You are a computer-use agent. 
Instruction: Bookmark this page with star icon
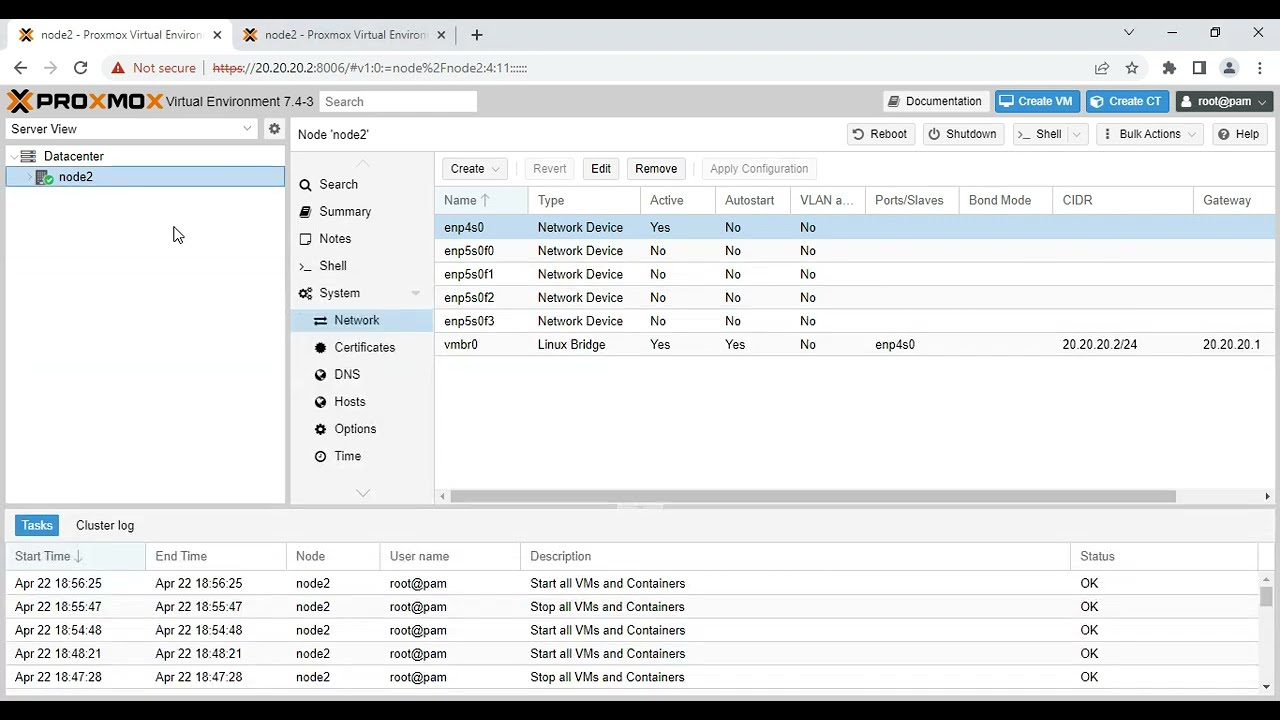click(x=1132, y=68)
